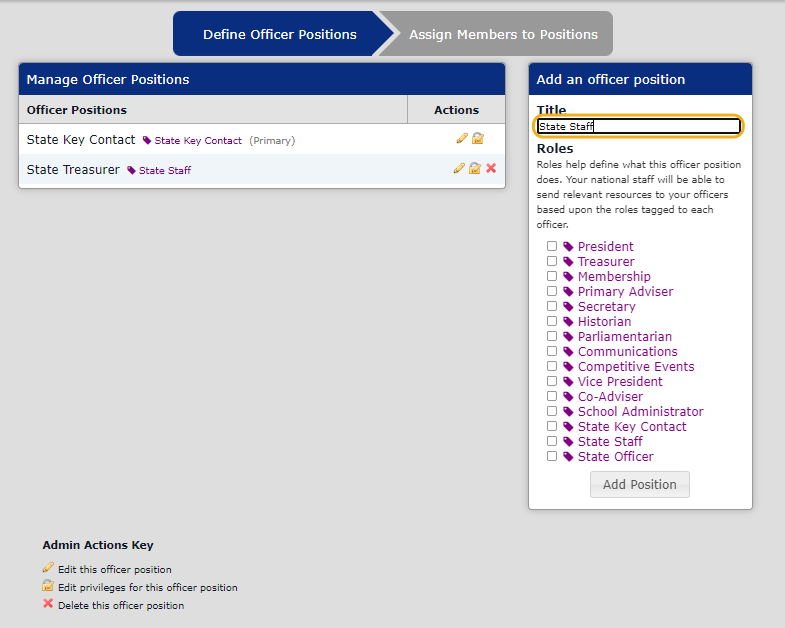The height and width of the screenshot is (628, 785).
Task: Edit the State Treasurer position
Action: pyautogui.click(x=459, y=168)
